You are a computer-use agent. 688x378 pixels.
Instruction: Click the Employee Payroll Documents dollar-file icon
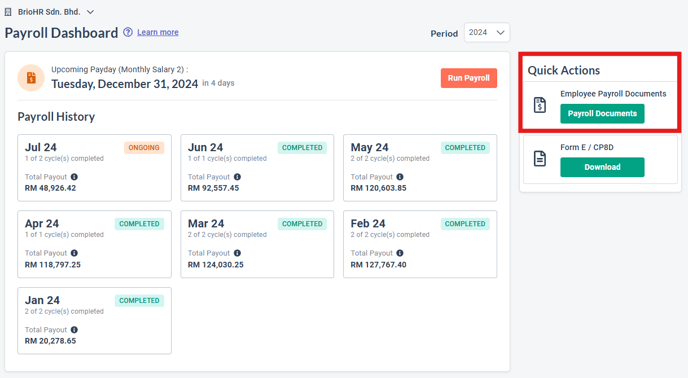(540, 105)
